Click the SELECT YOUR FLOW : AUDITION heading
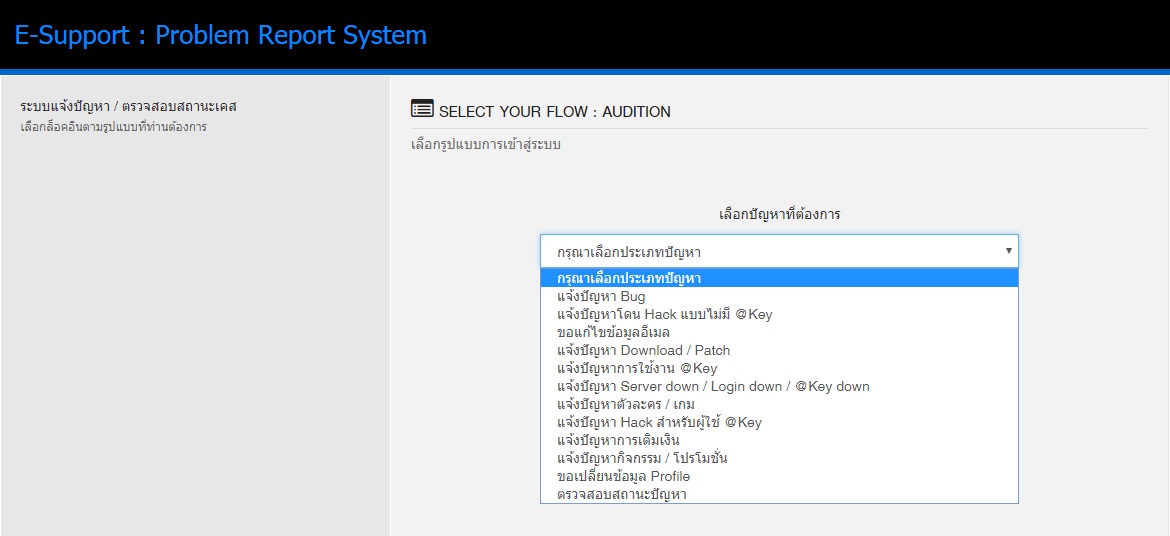The height and width of the screenshot is (536, 1170). point(554,112)
